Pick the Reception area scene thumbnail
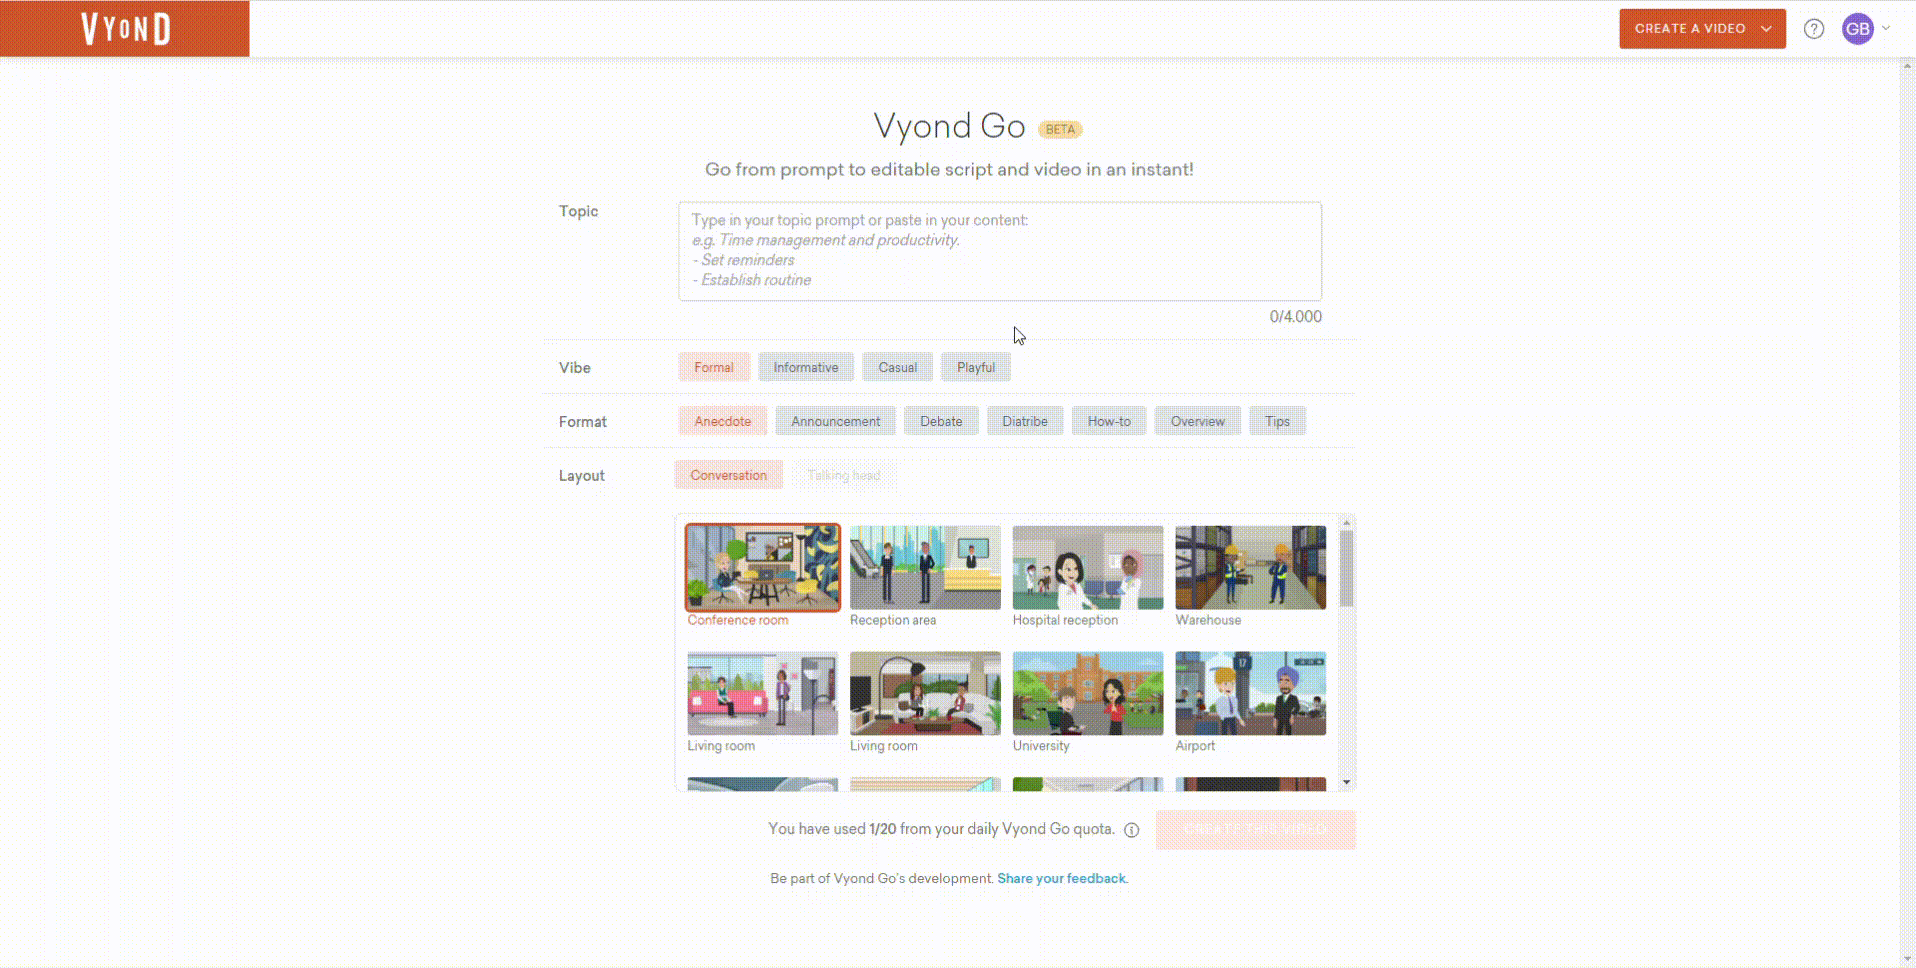Viewport: 1916px width, 968px height. 925,567
